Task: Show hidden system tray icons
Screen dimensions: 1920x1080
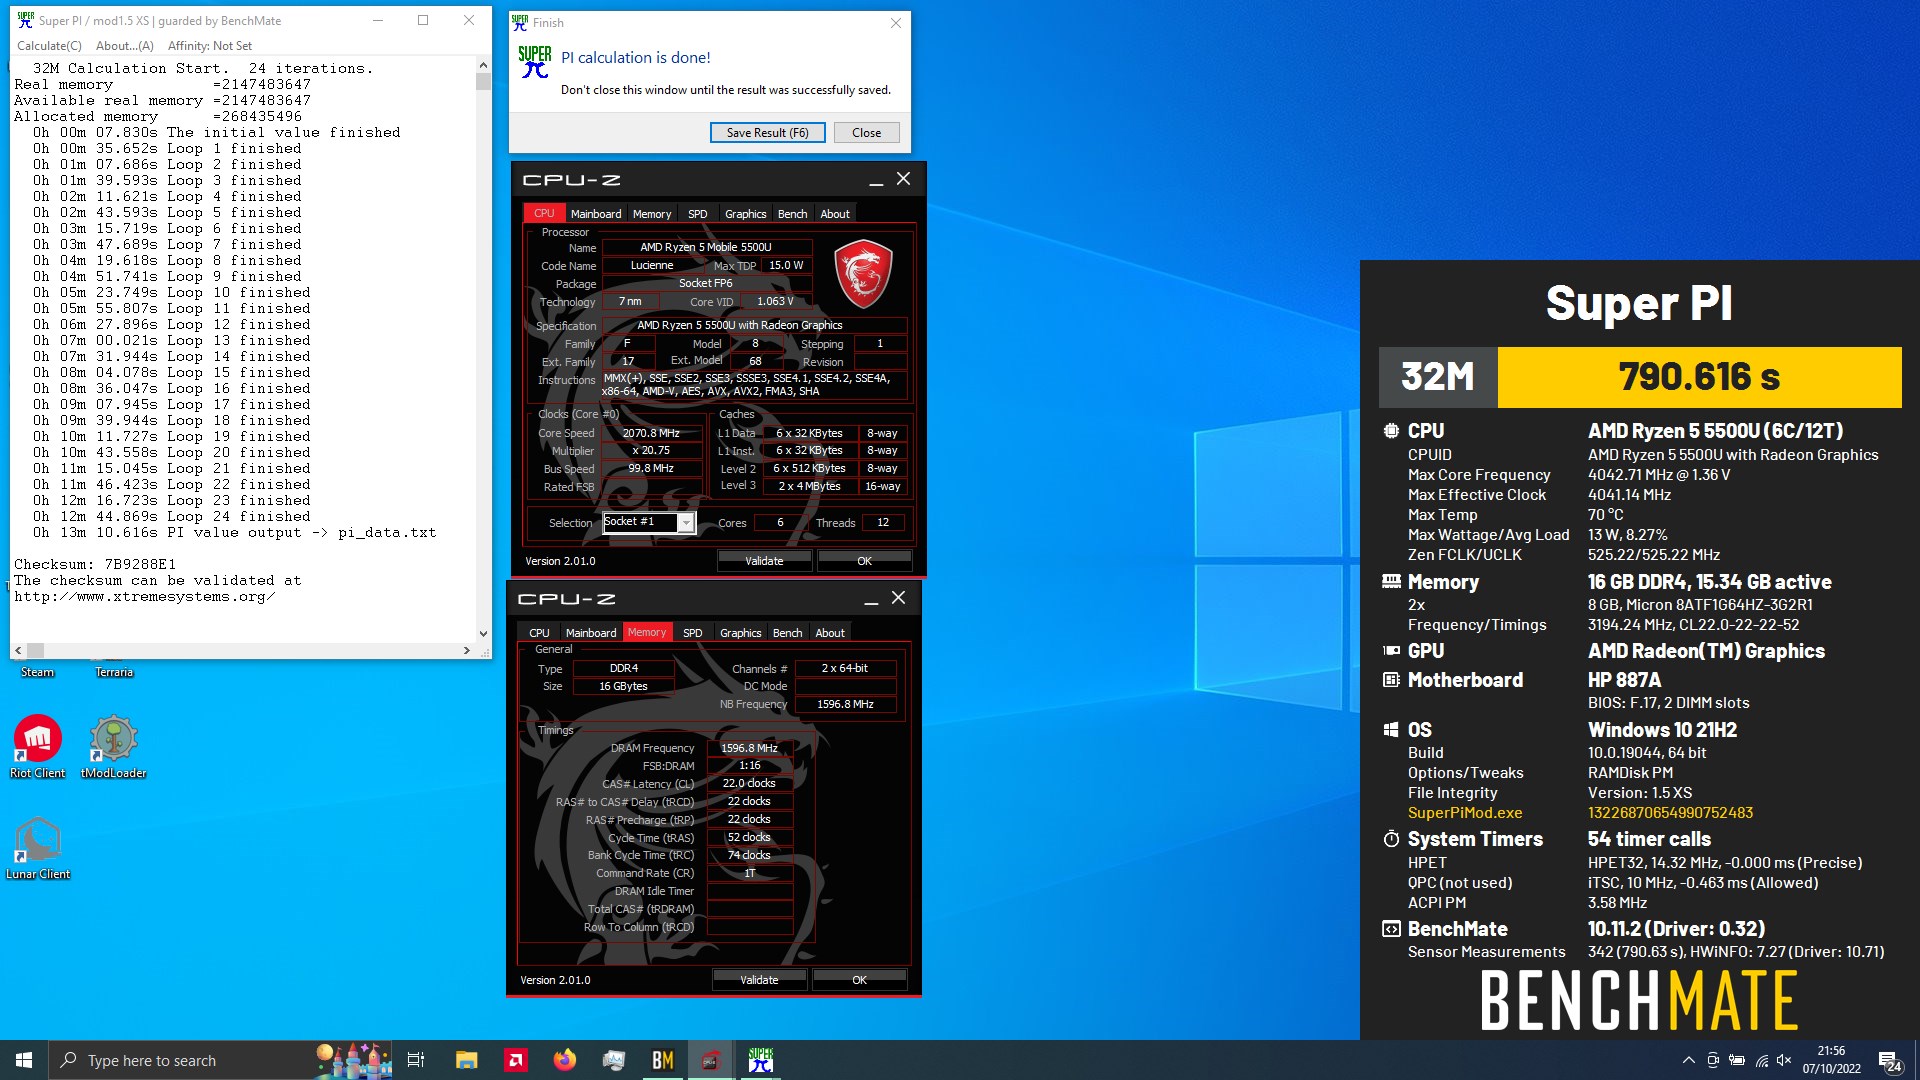Action: click(x=1689, y=1060)
